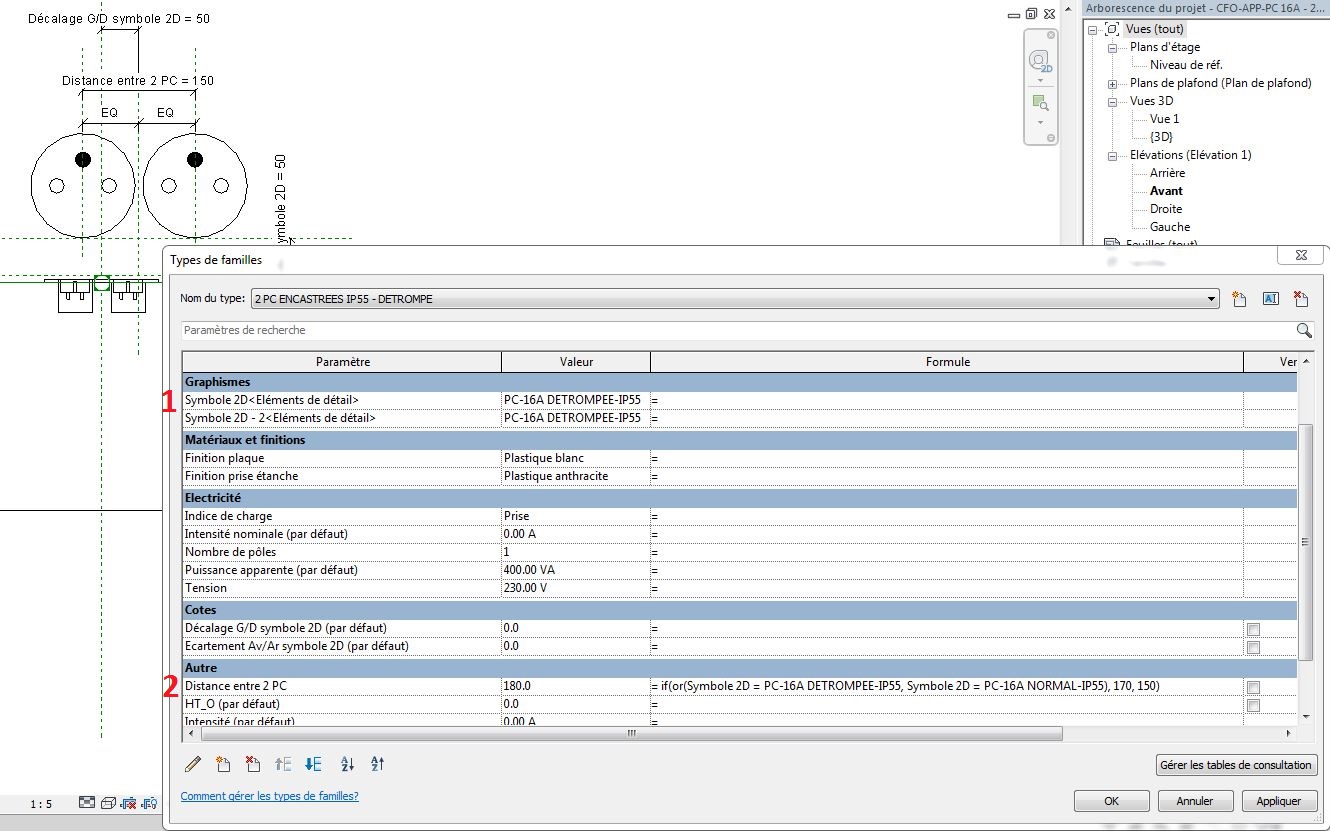Tick the Distance entre 2 PC checkbox
1330x831 pixels.
click(1253, 687)
